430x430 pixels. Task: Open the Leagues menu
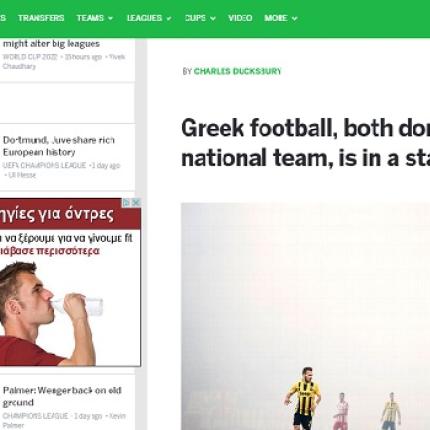149,18
